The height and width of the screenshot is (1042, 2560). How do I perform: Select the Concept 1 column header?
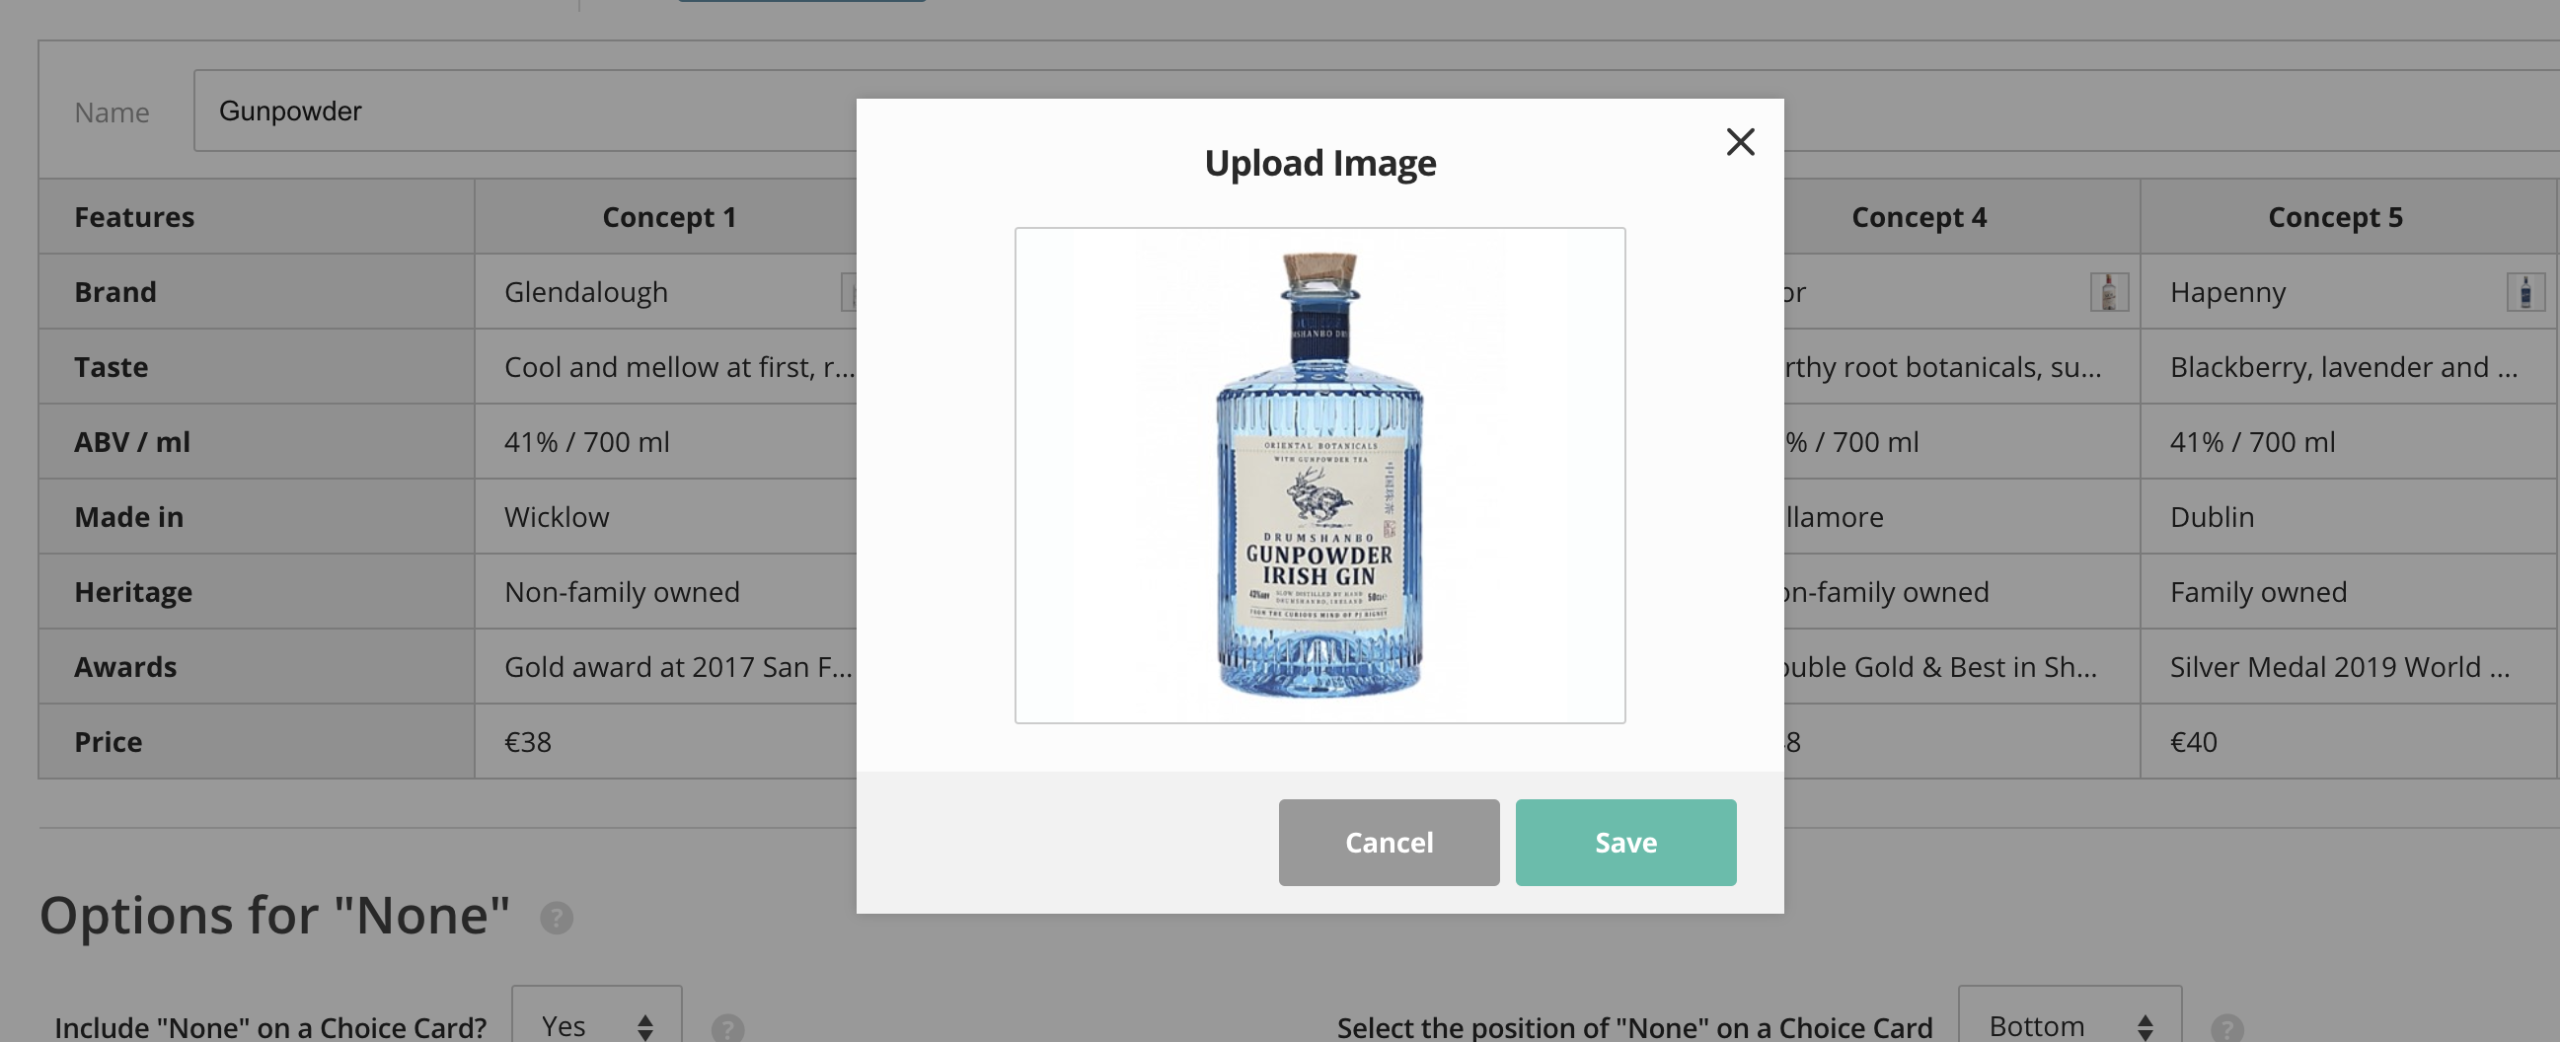tap(668, 217)
